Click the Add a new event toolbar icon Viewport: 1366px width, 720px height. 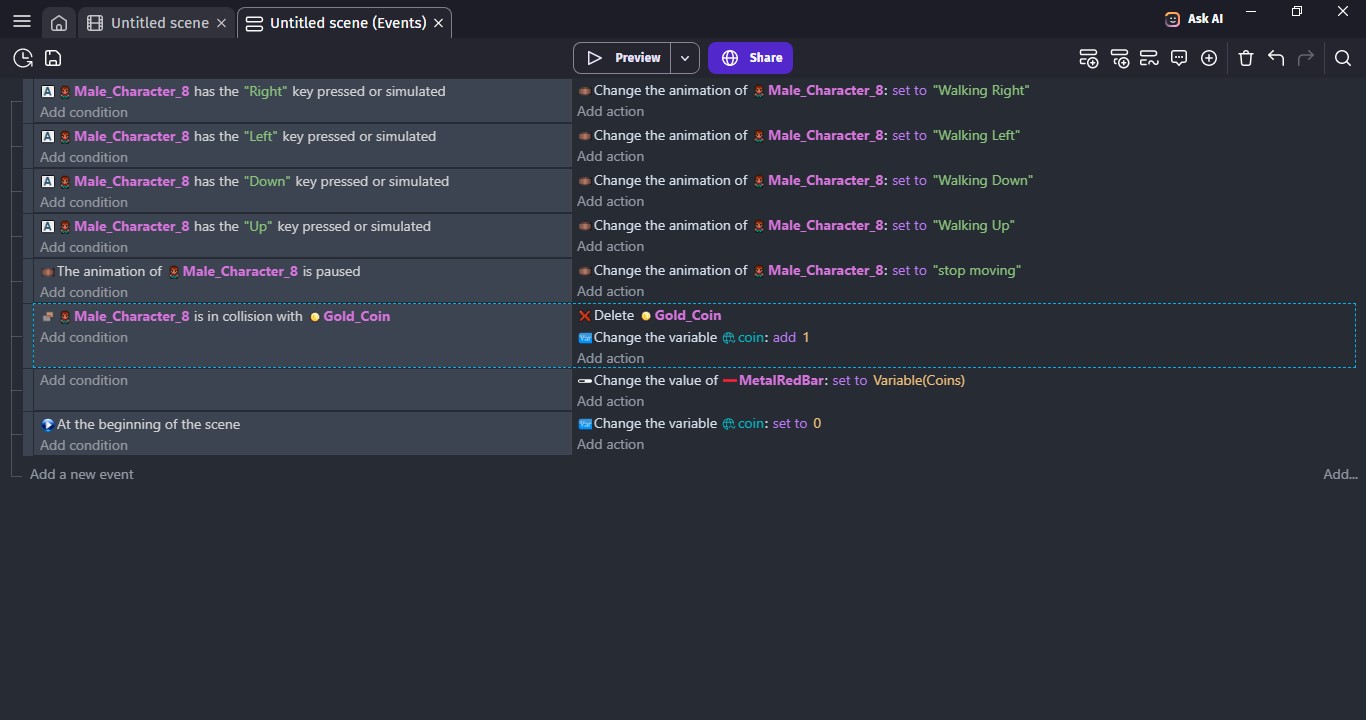tap(1089, 58)
